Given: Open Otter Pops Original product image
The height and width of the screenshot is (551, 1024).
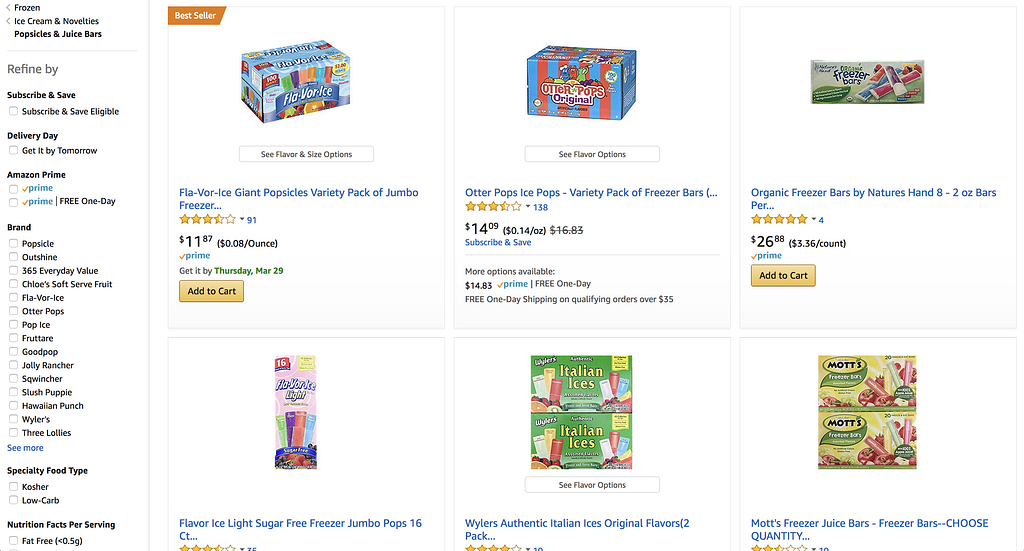Looking at the screenshot, I should tap(591, 82).
